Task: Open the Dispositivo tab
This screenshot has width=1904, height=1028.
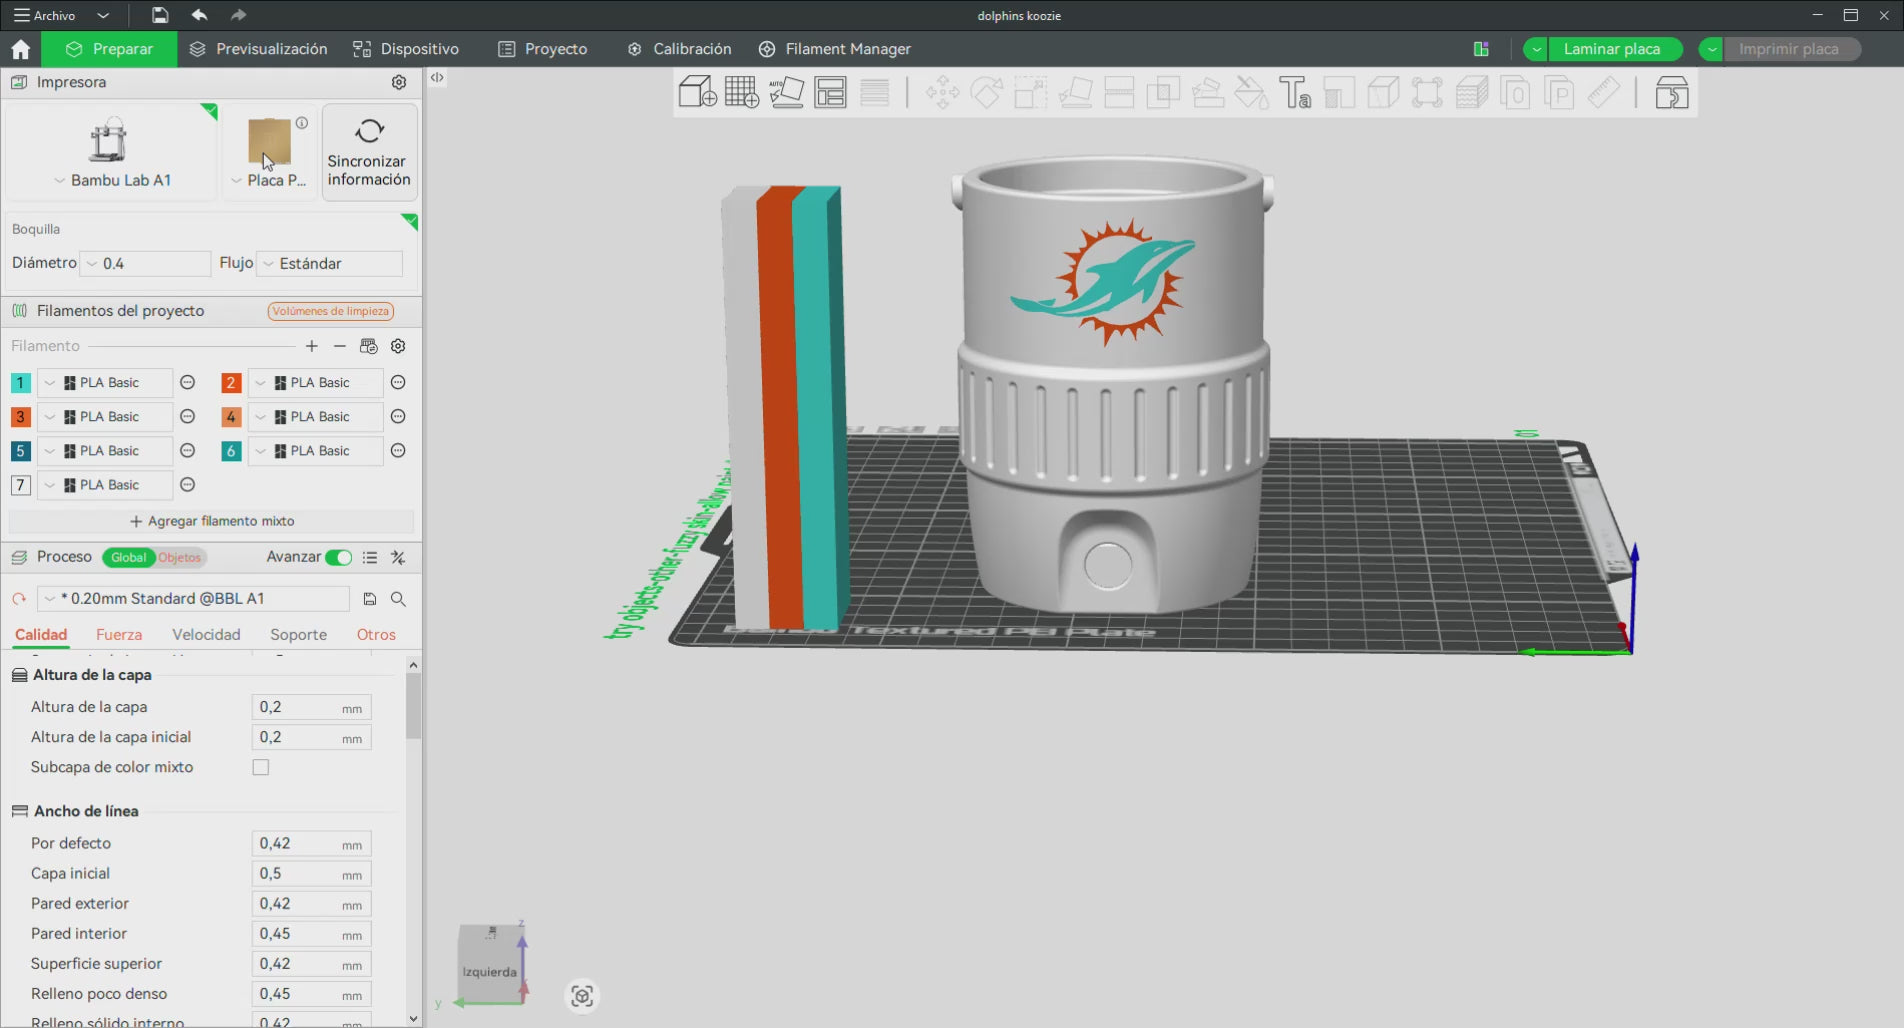Action: (x=406, y=49)
